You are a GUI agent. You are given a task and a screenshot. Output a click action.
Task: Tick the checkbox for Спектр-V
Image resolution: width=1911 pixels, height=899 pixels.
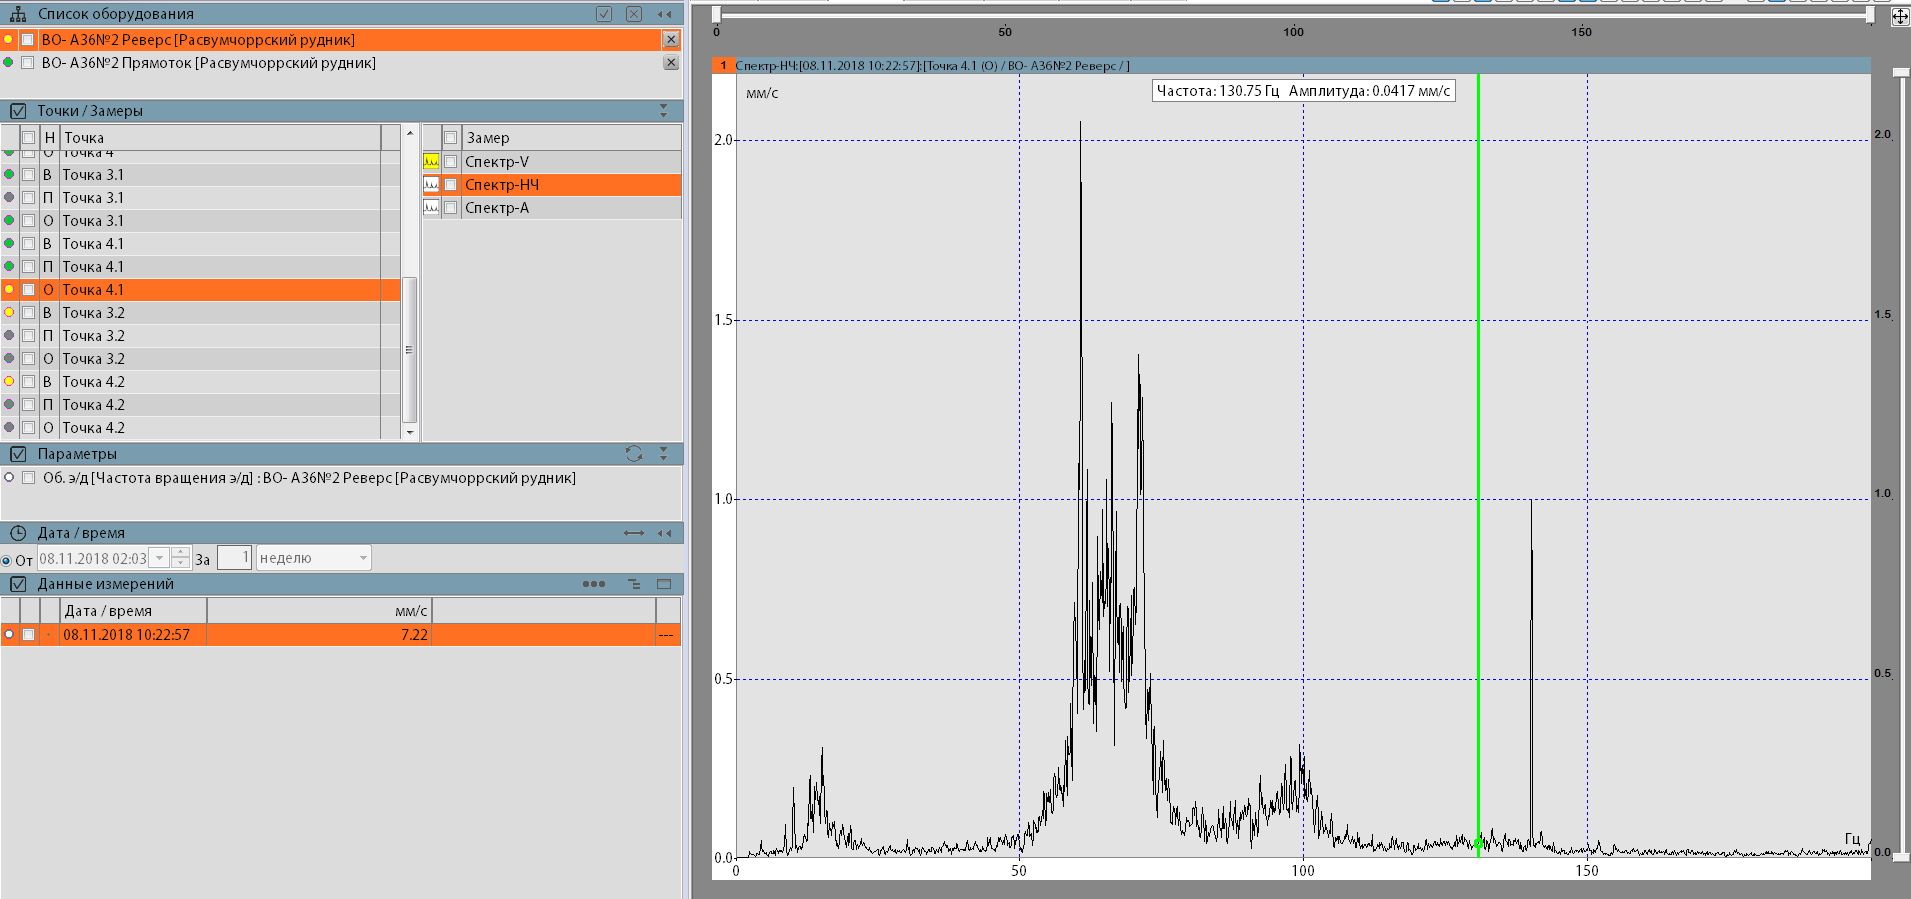pyautogui.click(x=451, y=161)
